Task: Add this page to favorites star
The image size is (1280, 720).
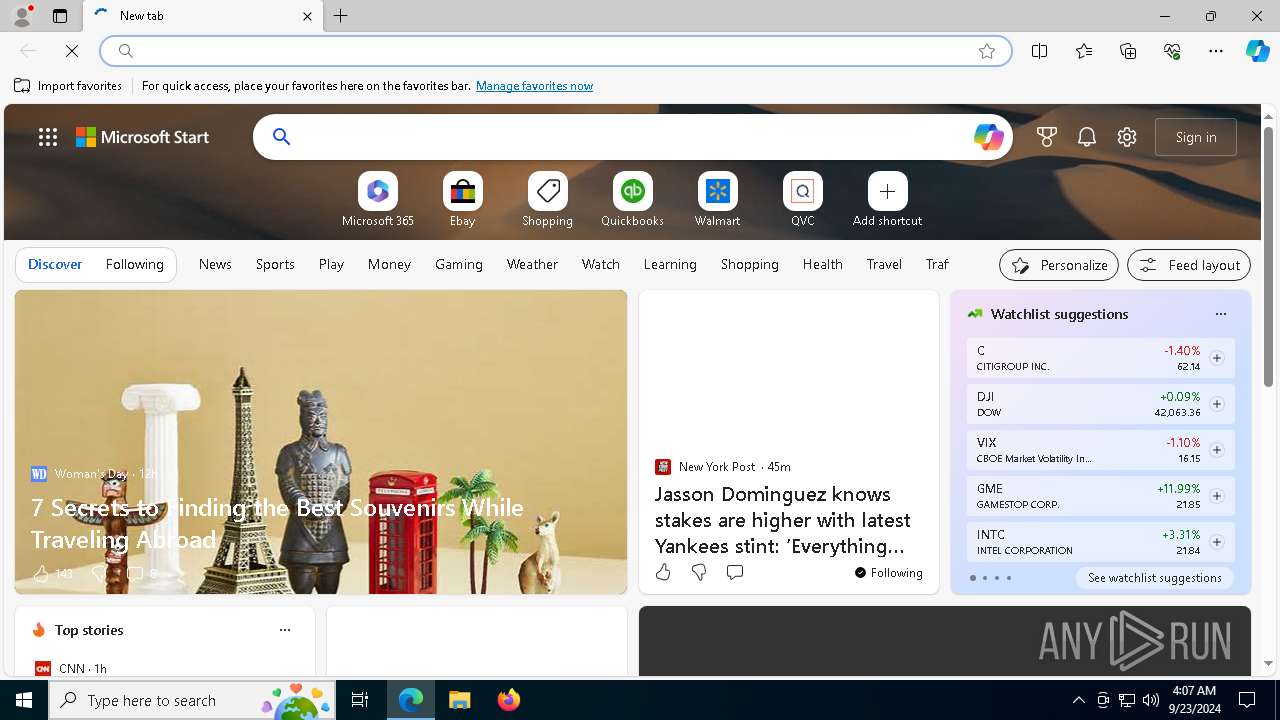Action: pos(987,51)
